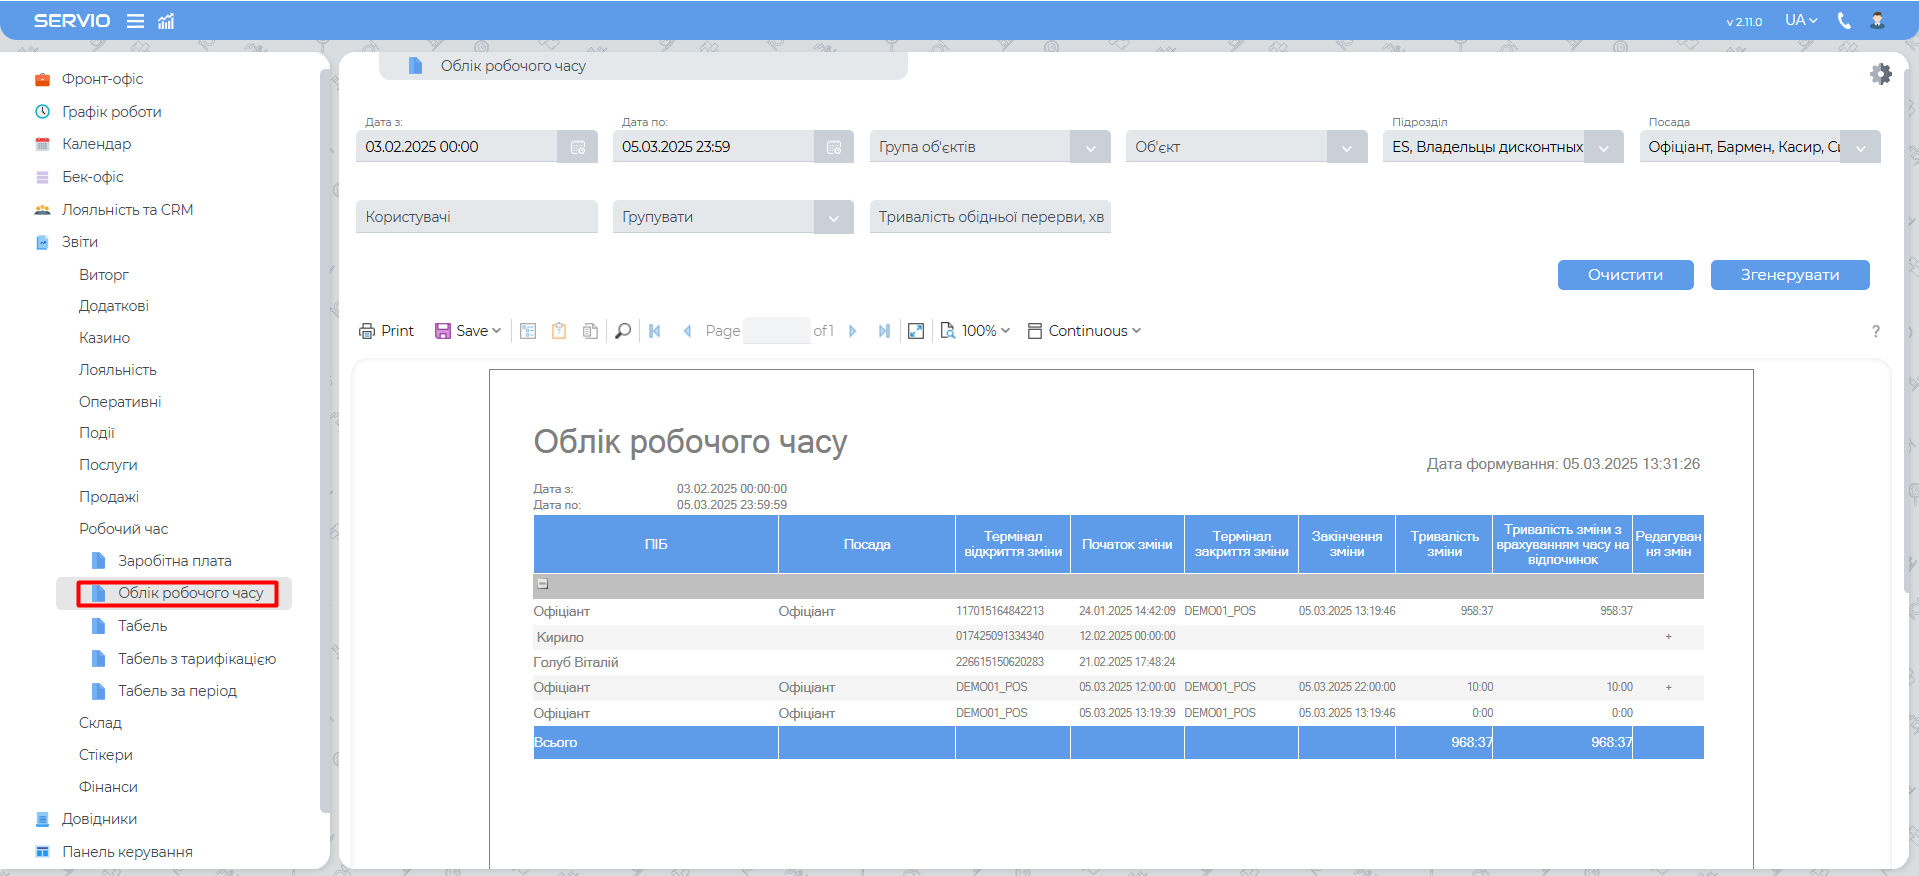Open the settings gear icon

(1880, 74)
